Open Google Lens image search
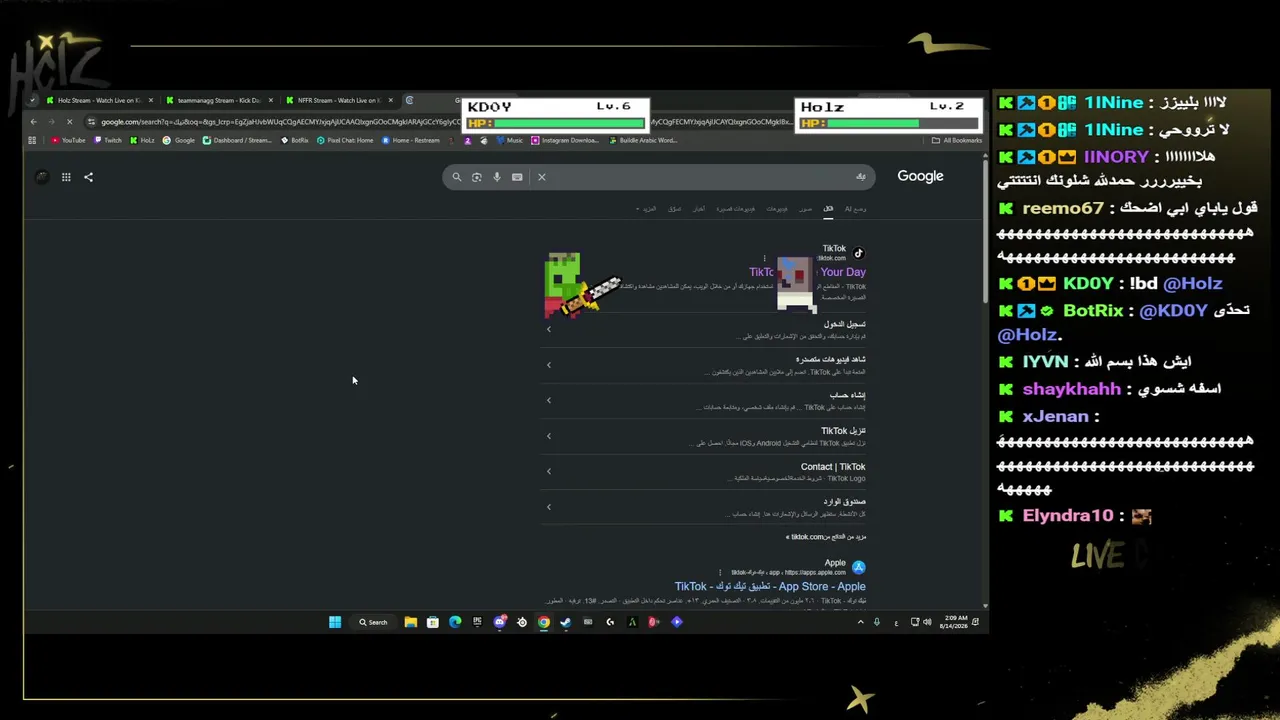Image resolution: width=1280 pixels, height=720 pixels. point(477,177)
